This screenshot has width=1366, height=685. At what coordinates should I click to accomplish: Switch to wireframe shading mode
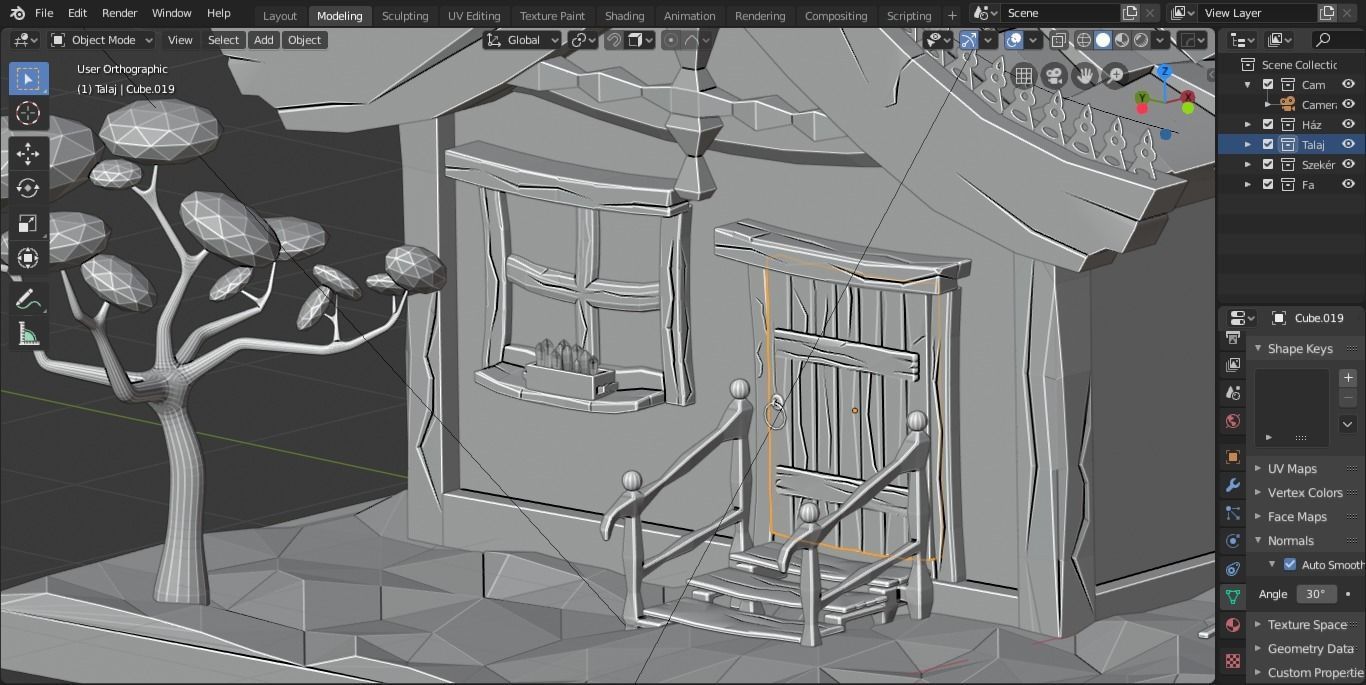1084,40
